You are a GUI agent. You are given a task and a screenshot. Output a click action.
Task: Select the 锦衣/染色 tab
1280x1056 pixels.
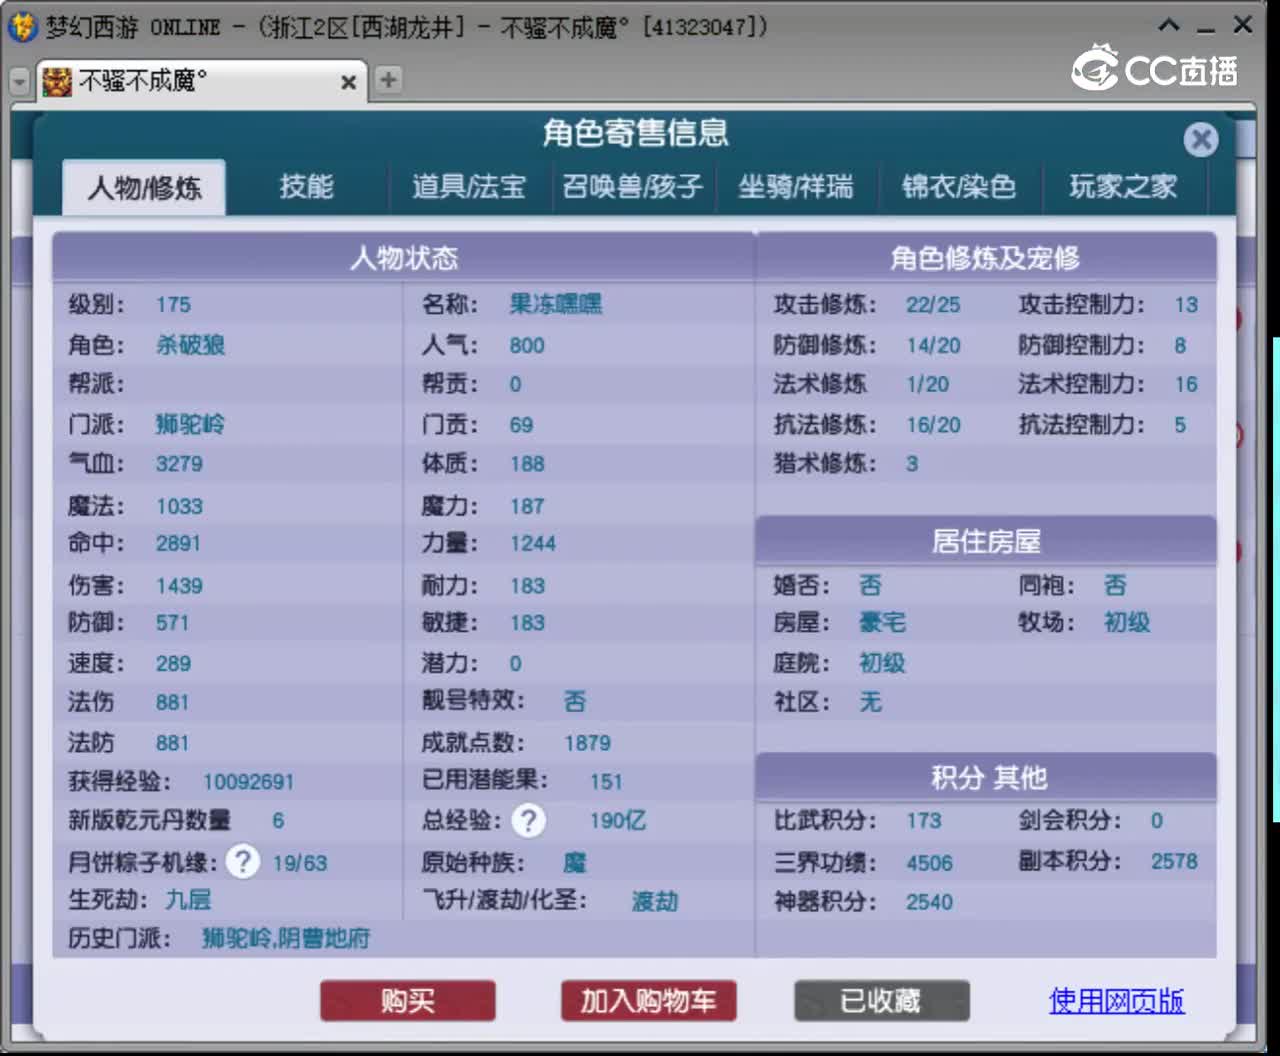(x=959, y=187)
